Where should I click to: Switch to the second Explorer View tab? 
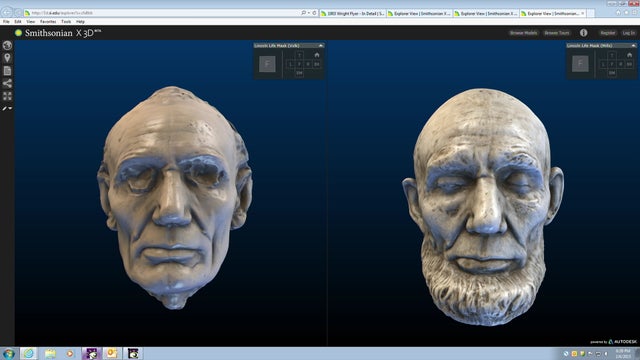(x=419, y=13)
